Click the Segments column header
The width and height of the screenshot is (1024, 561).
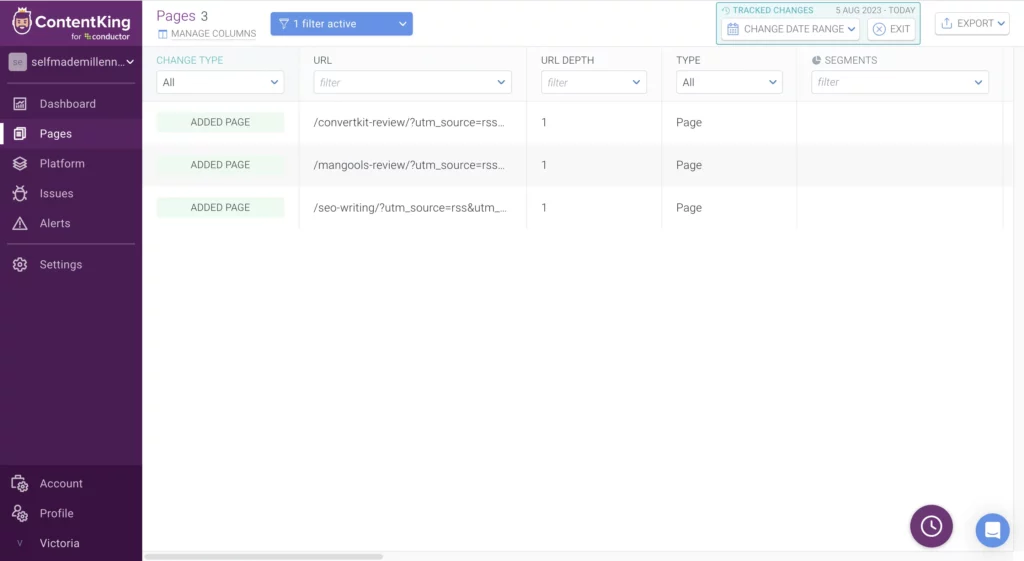850,60
